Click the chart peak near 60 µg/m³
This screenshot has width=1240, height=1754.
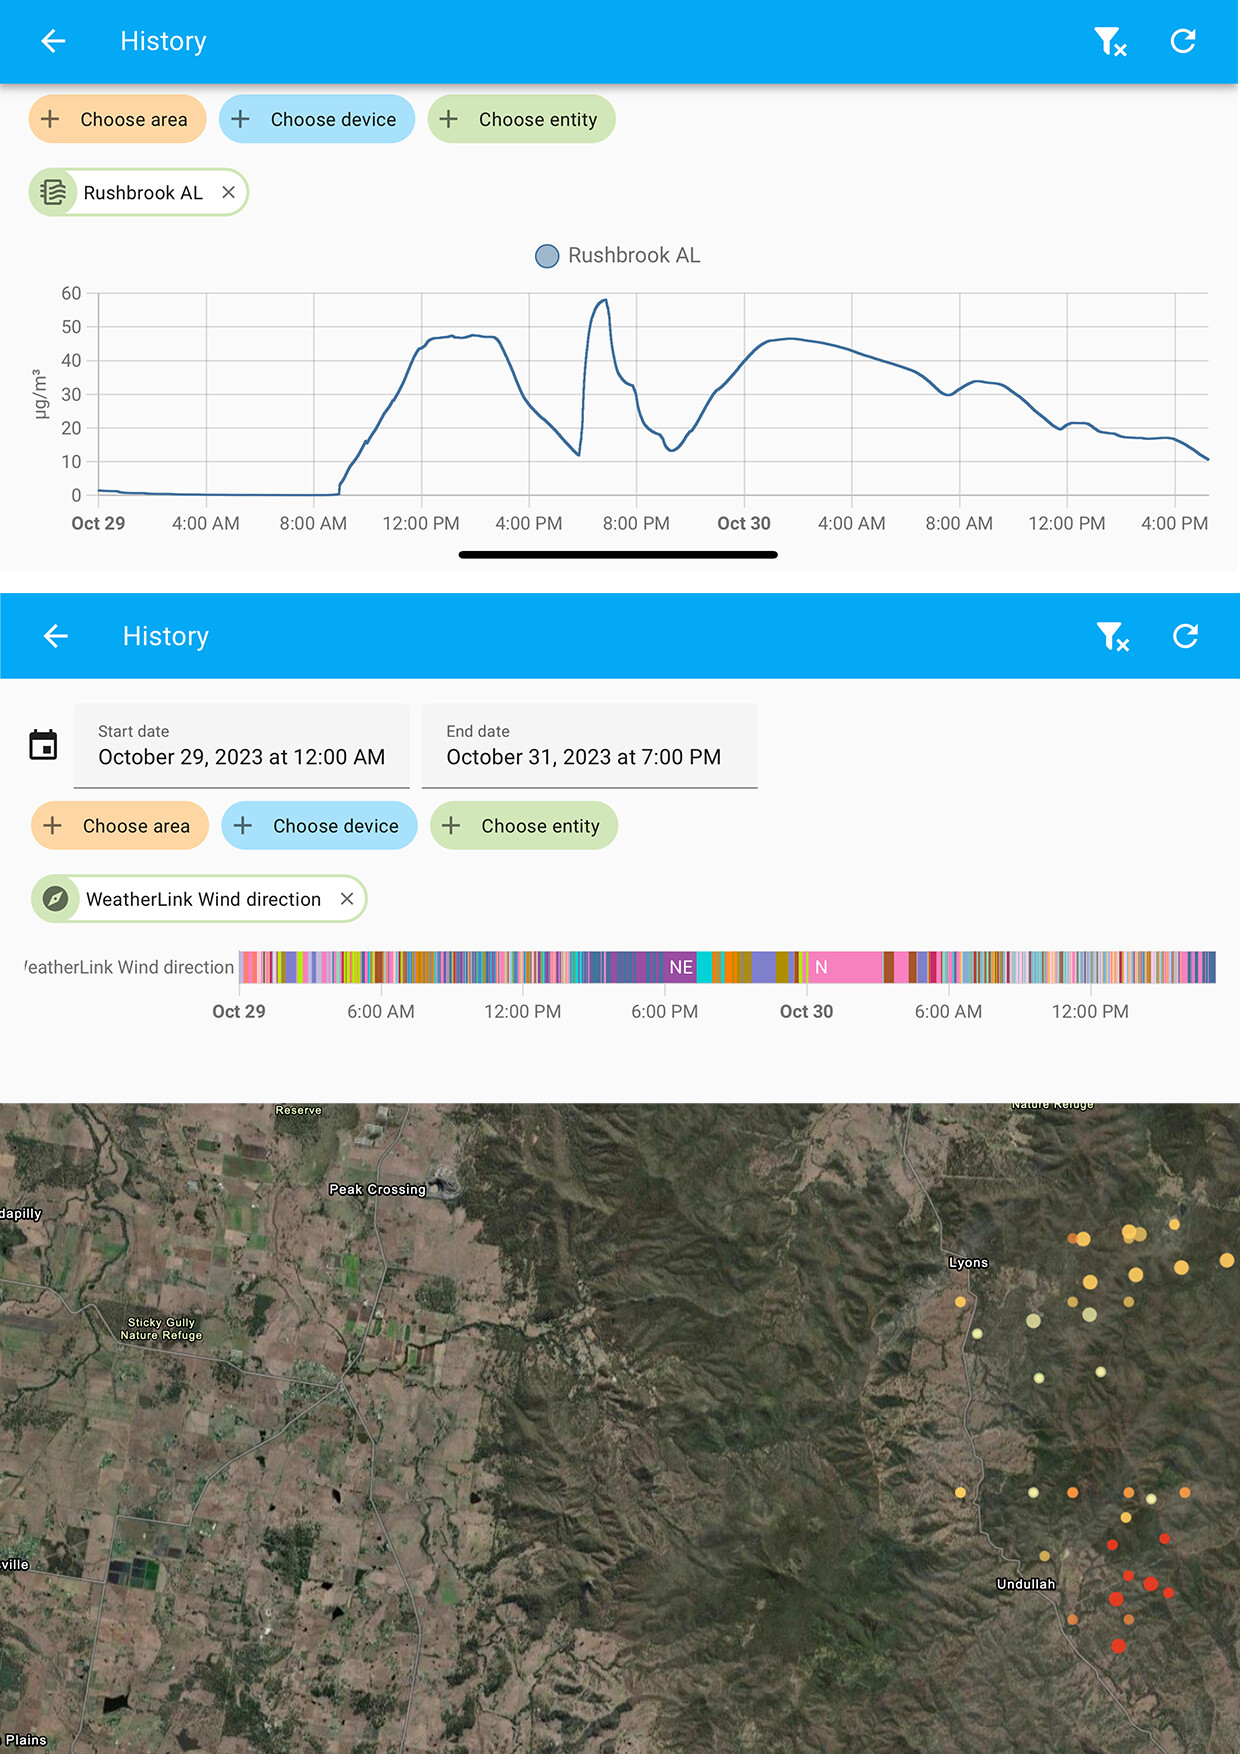604,300
